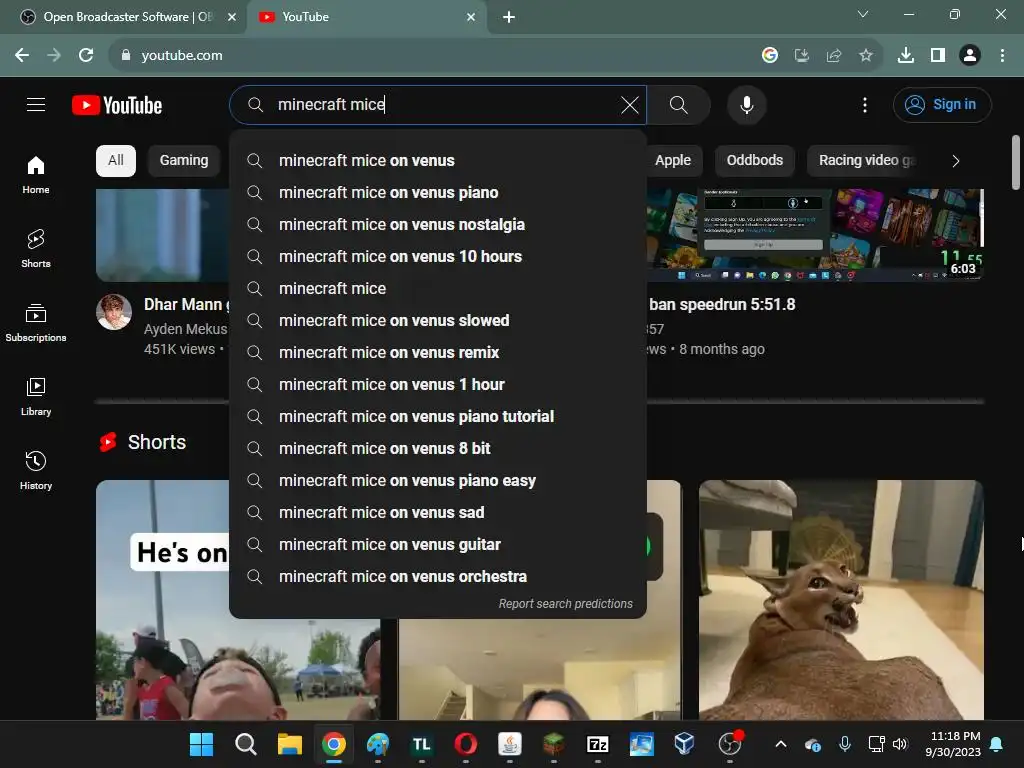Click the Google icon in the address bar
This screenshot has height=768, width=1024.
769,56
